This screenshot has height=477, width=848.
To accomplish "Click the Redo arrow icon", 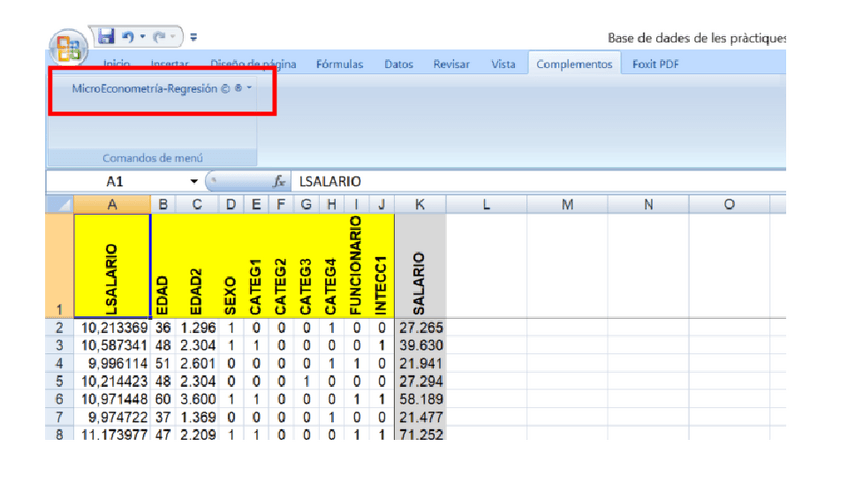I will click(159, 37).
